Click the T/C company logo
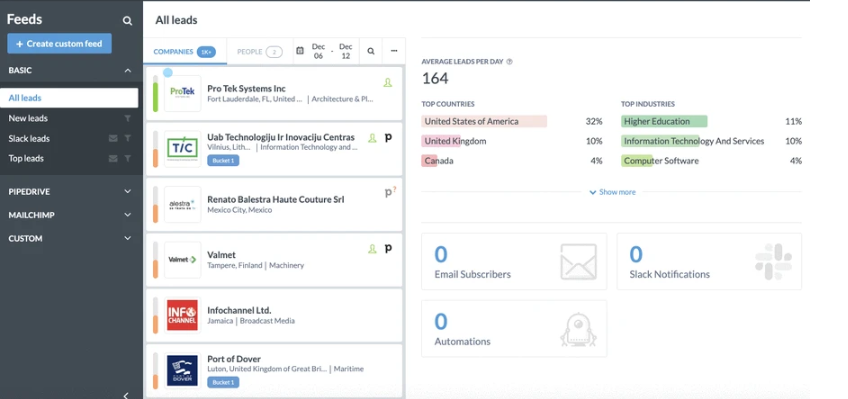The height and width of the screenshot is (399, 848). (182, 149)
